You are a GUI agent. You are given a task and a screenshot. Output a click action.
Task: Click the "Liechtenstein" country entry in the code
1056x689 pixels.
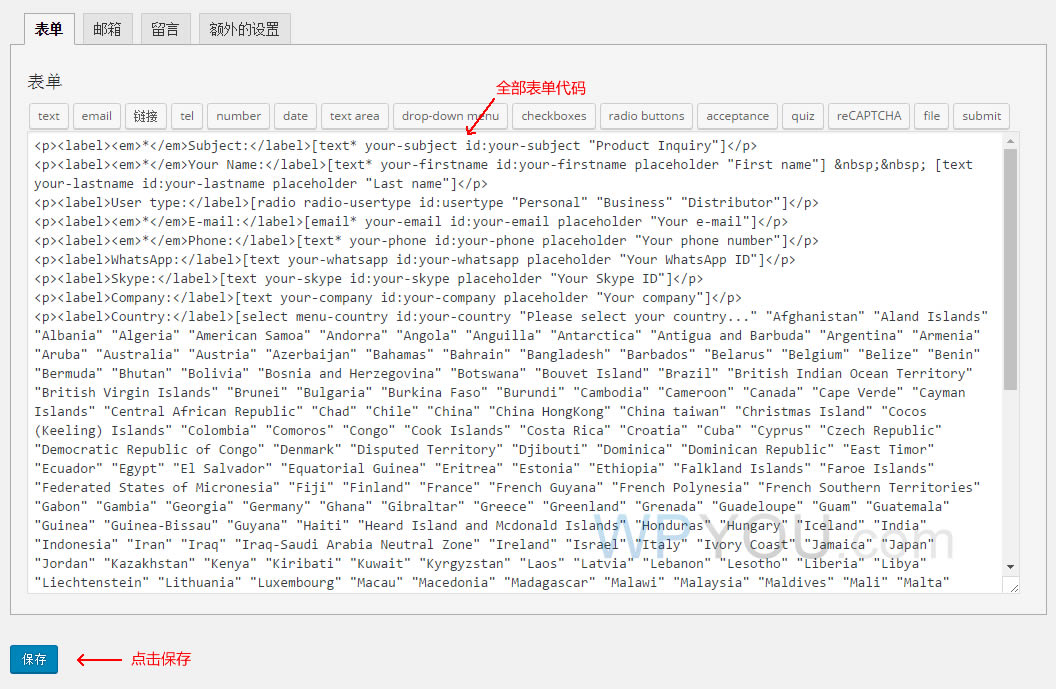[92, 583]
